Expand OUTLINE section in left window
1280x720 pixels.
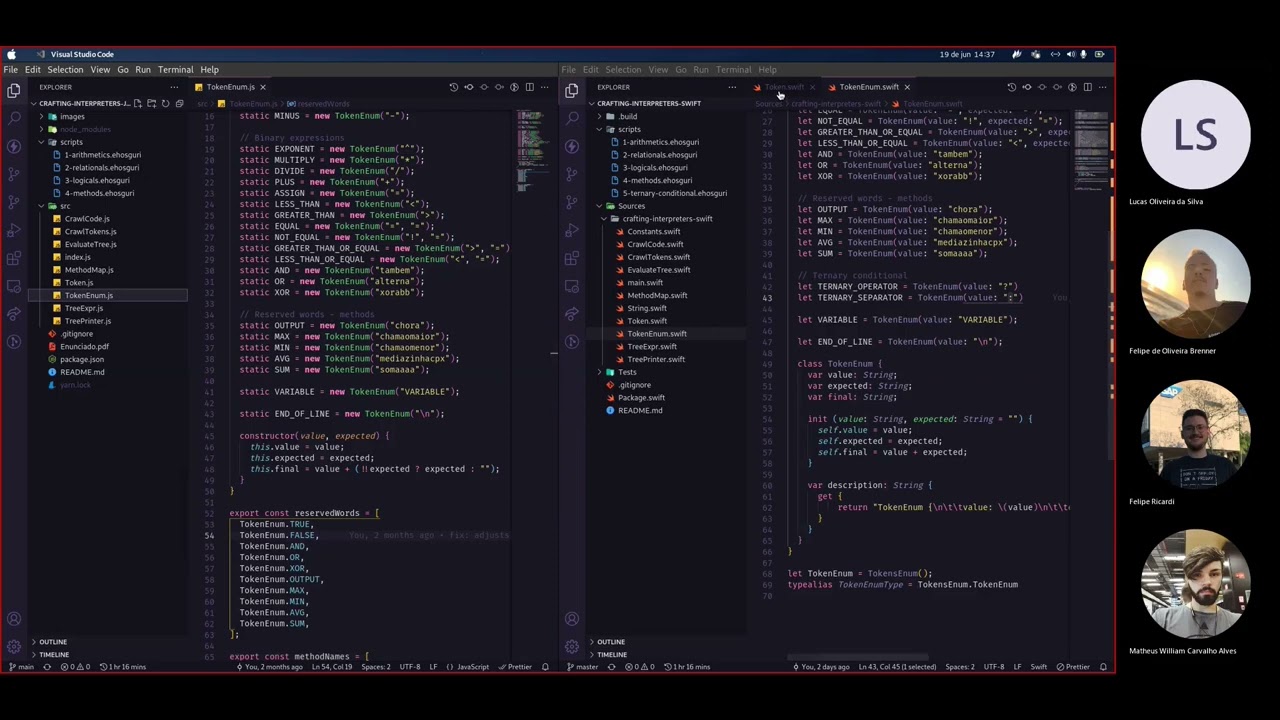[x=53, y=642]
